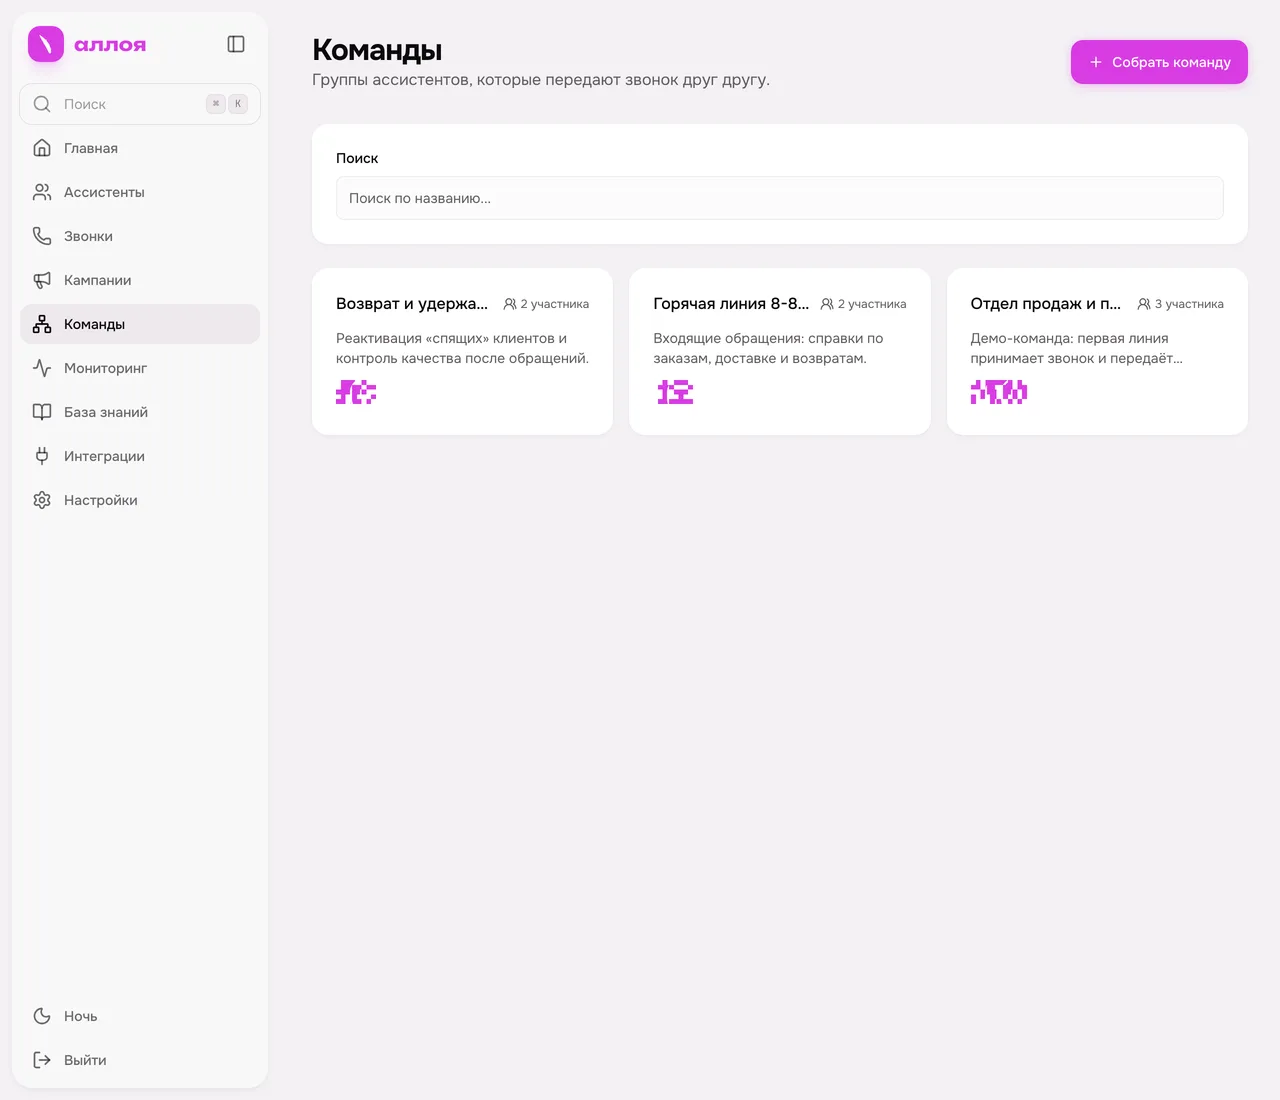The width and height of the screenshot is (1280, 1100).
Task: Open Настройки page
Action: [x=140, y=500]
